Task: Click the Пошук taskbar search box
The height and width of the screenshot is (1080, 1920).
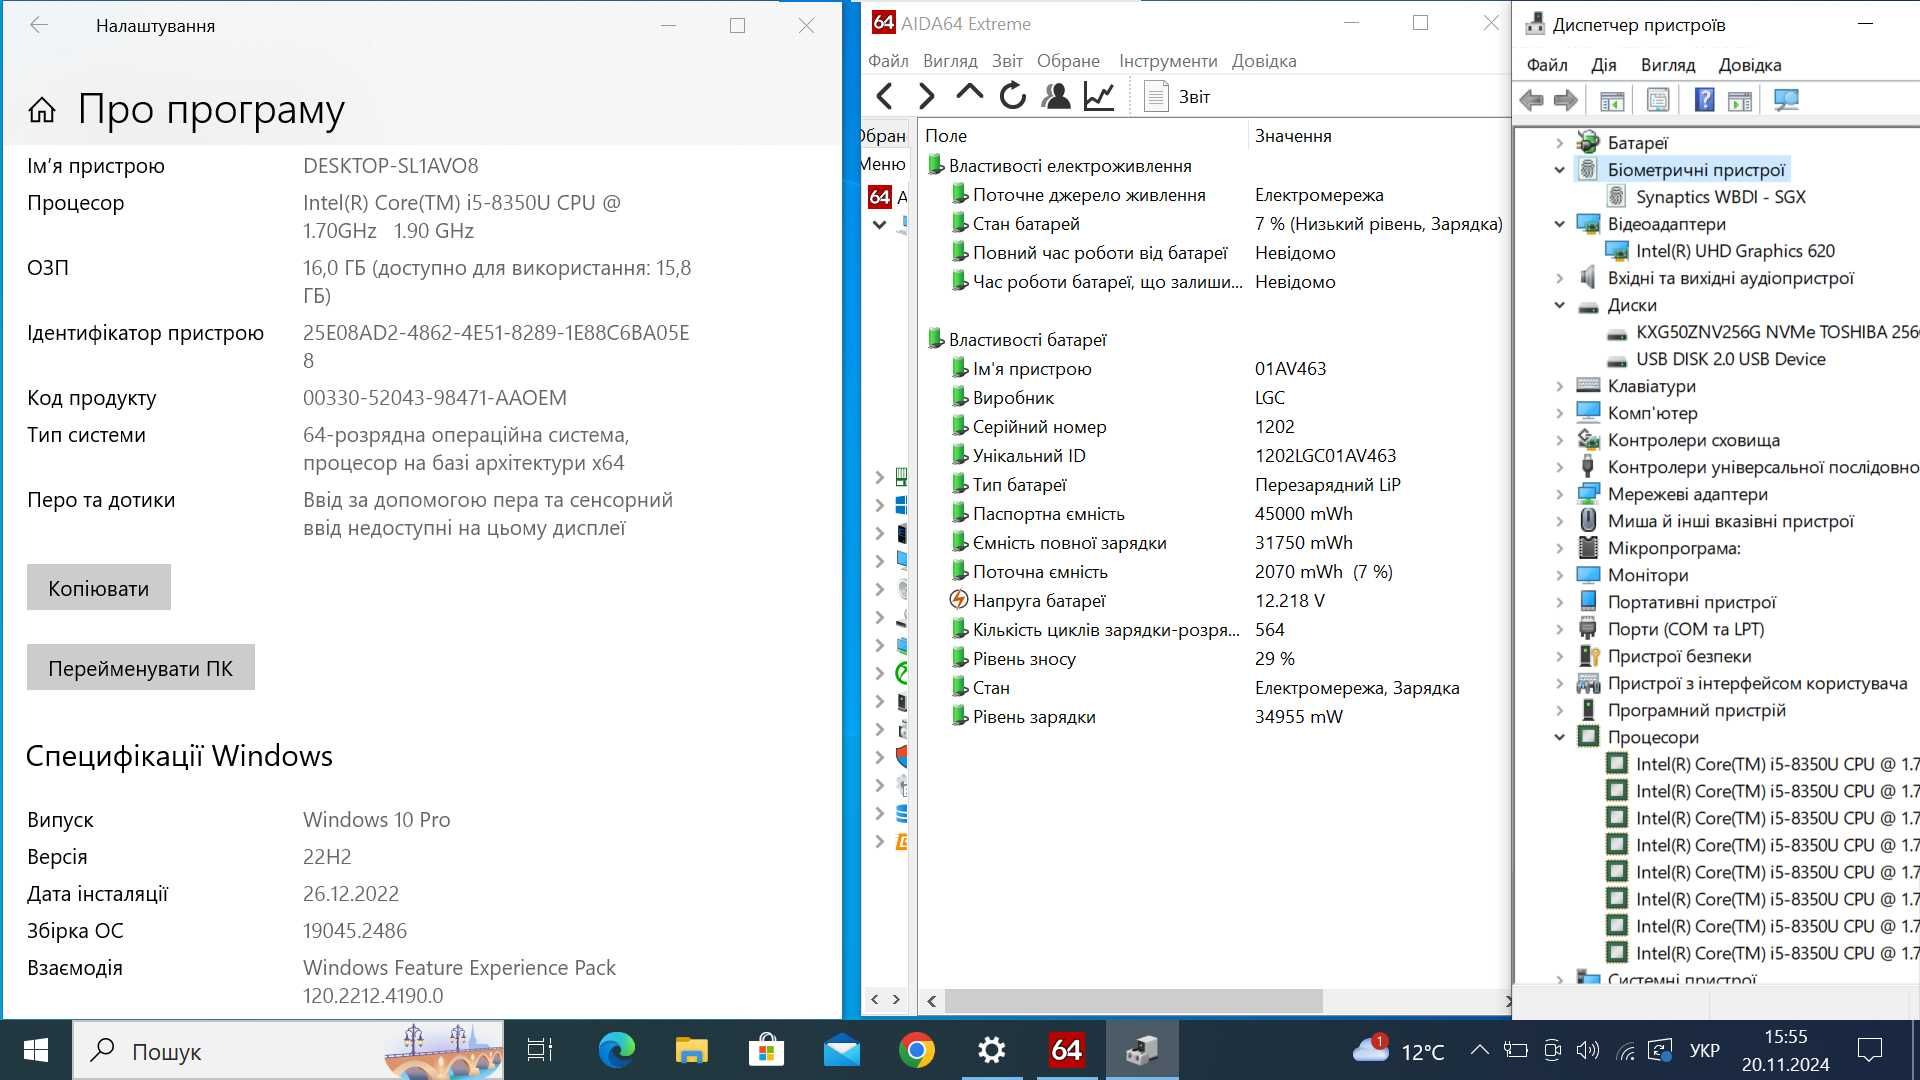Action: tap(288, 1050)
